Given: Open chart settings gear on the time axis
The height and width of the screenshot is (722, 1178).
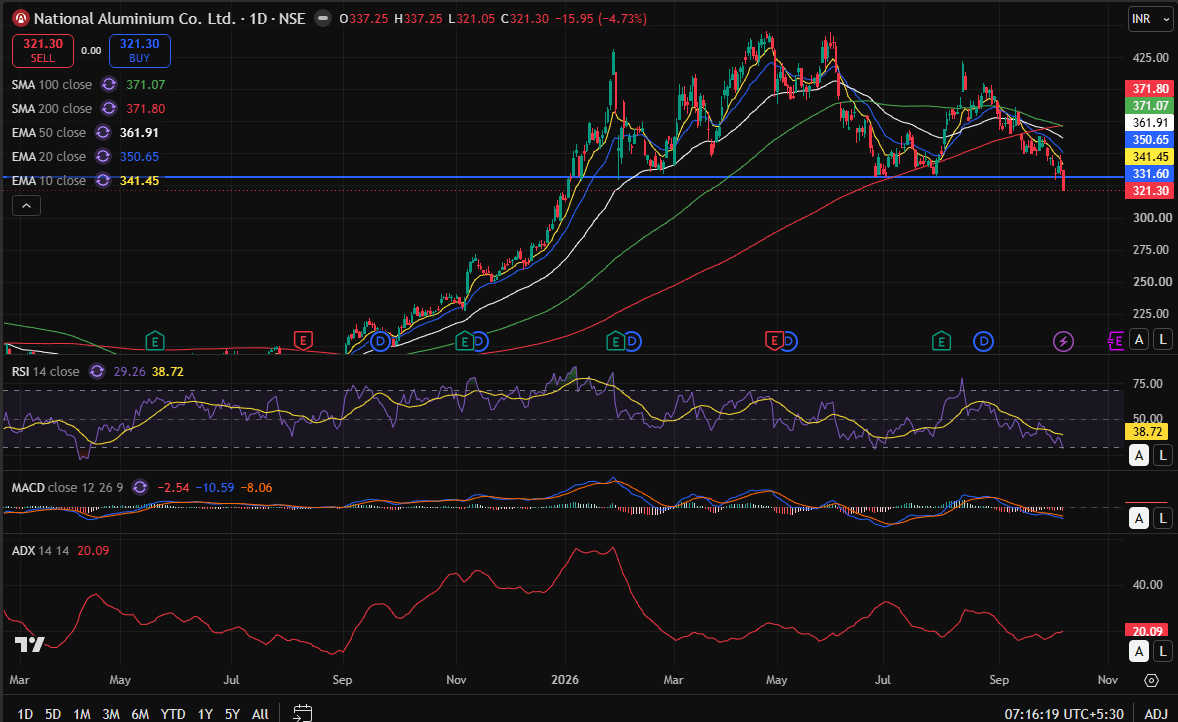Looking at the screenshot, I should [x=1151, y=680].
